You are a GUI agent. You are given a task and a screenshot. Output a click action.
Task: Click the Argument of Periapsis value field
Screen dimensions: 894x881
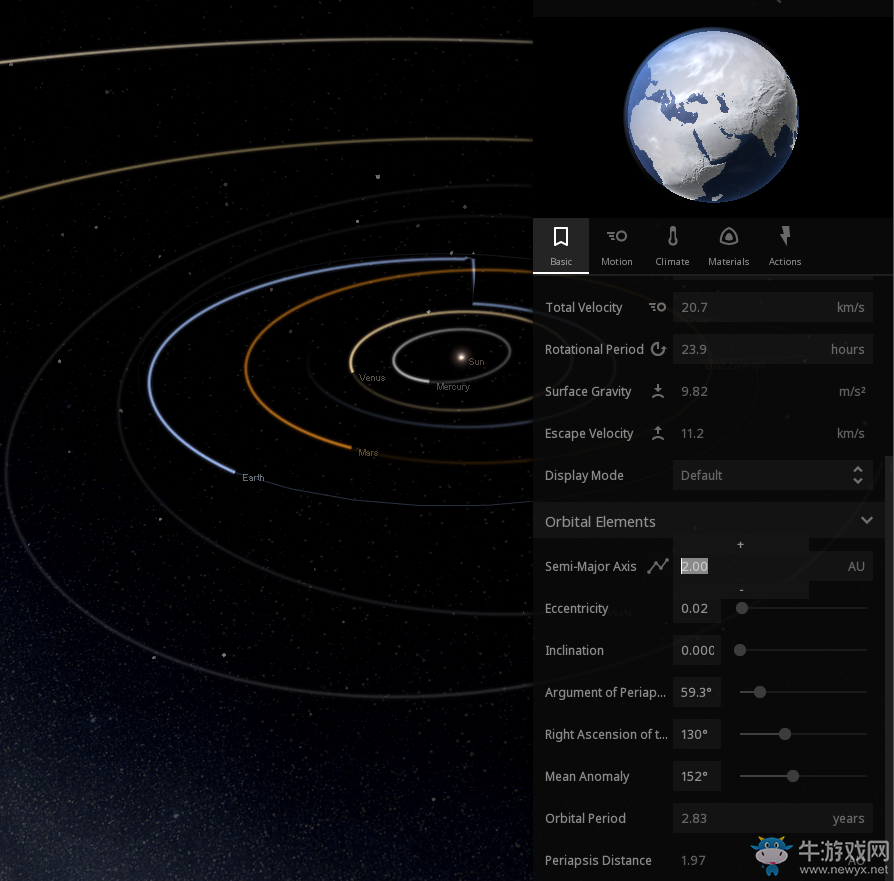(x=697, y=692)
